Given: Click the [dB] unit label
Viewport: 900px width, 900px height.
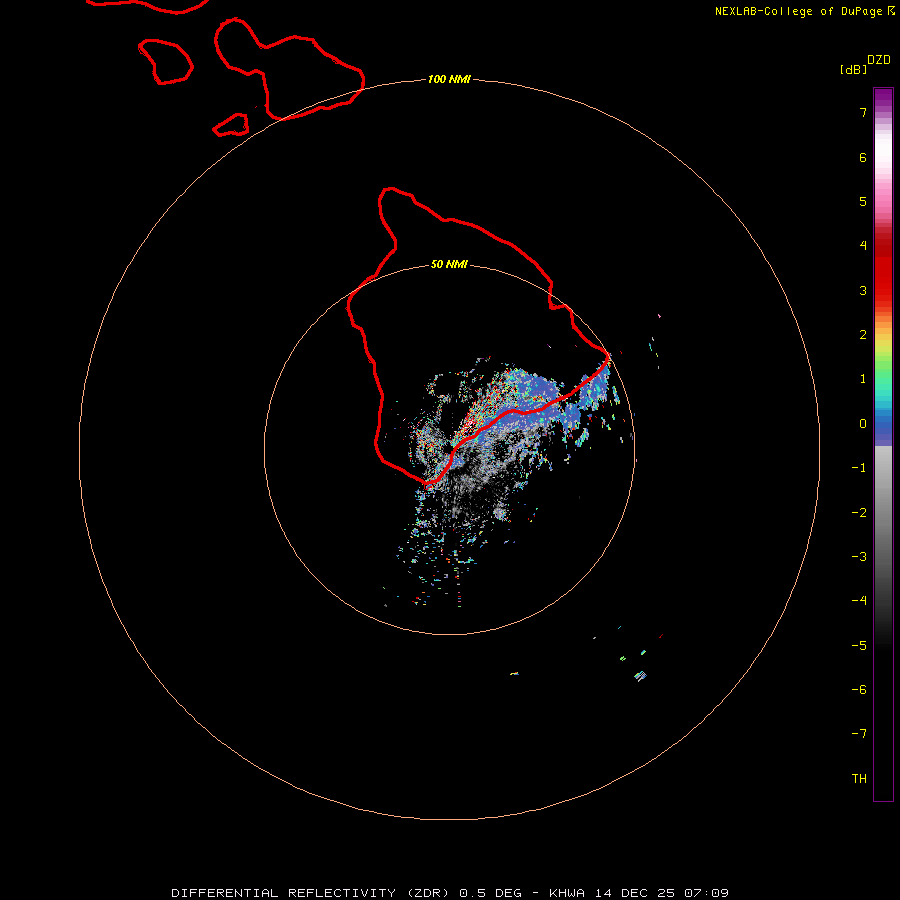Looking at the screenshot, I should (854, 69).
